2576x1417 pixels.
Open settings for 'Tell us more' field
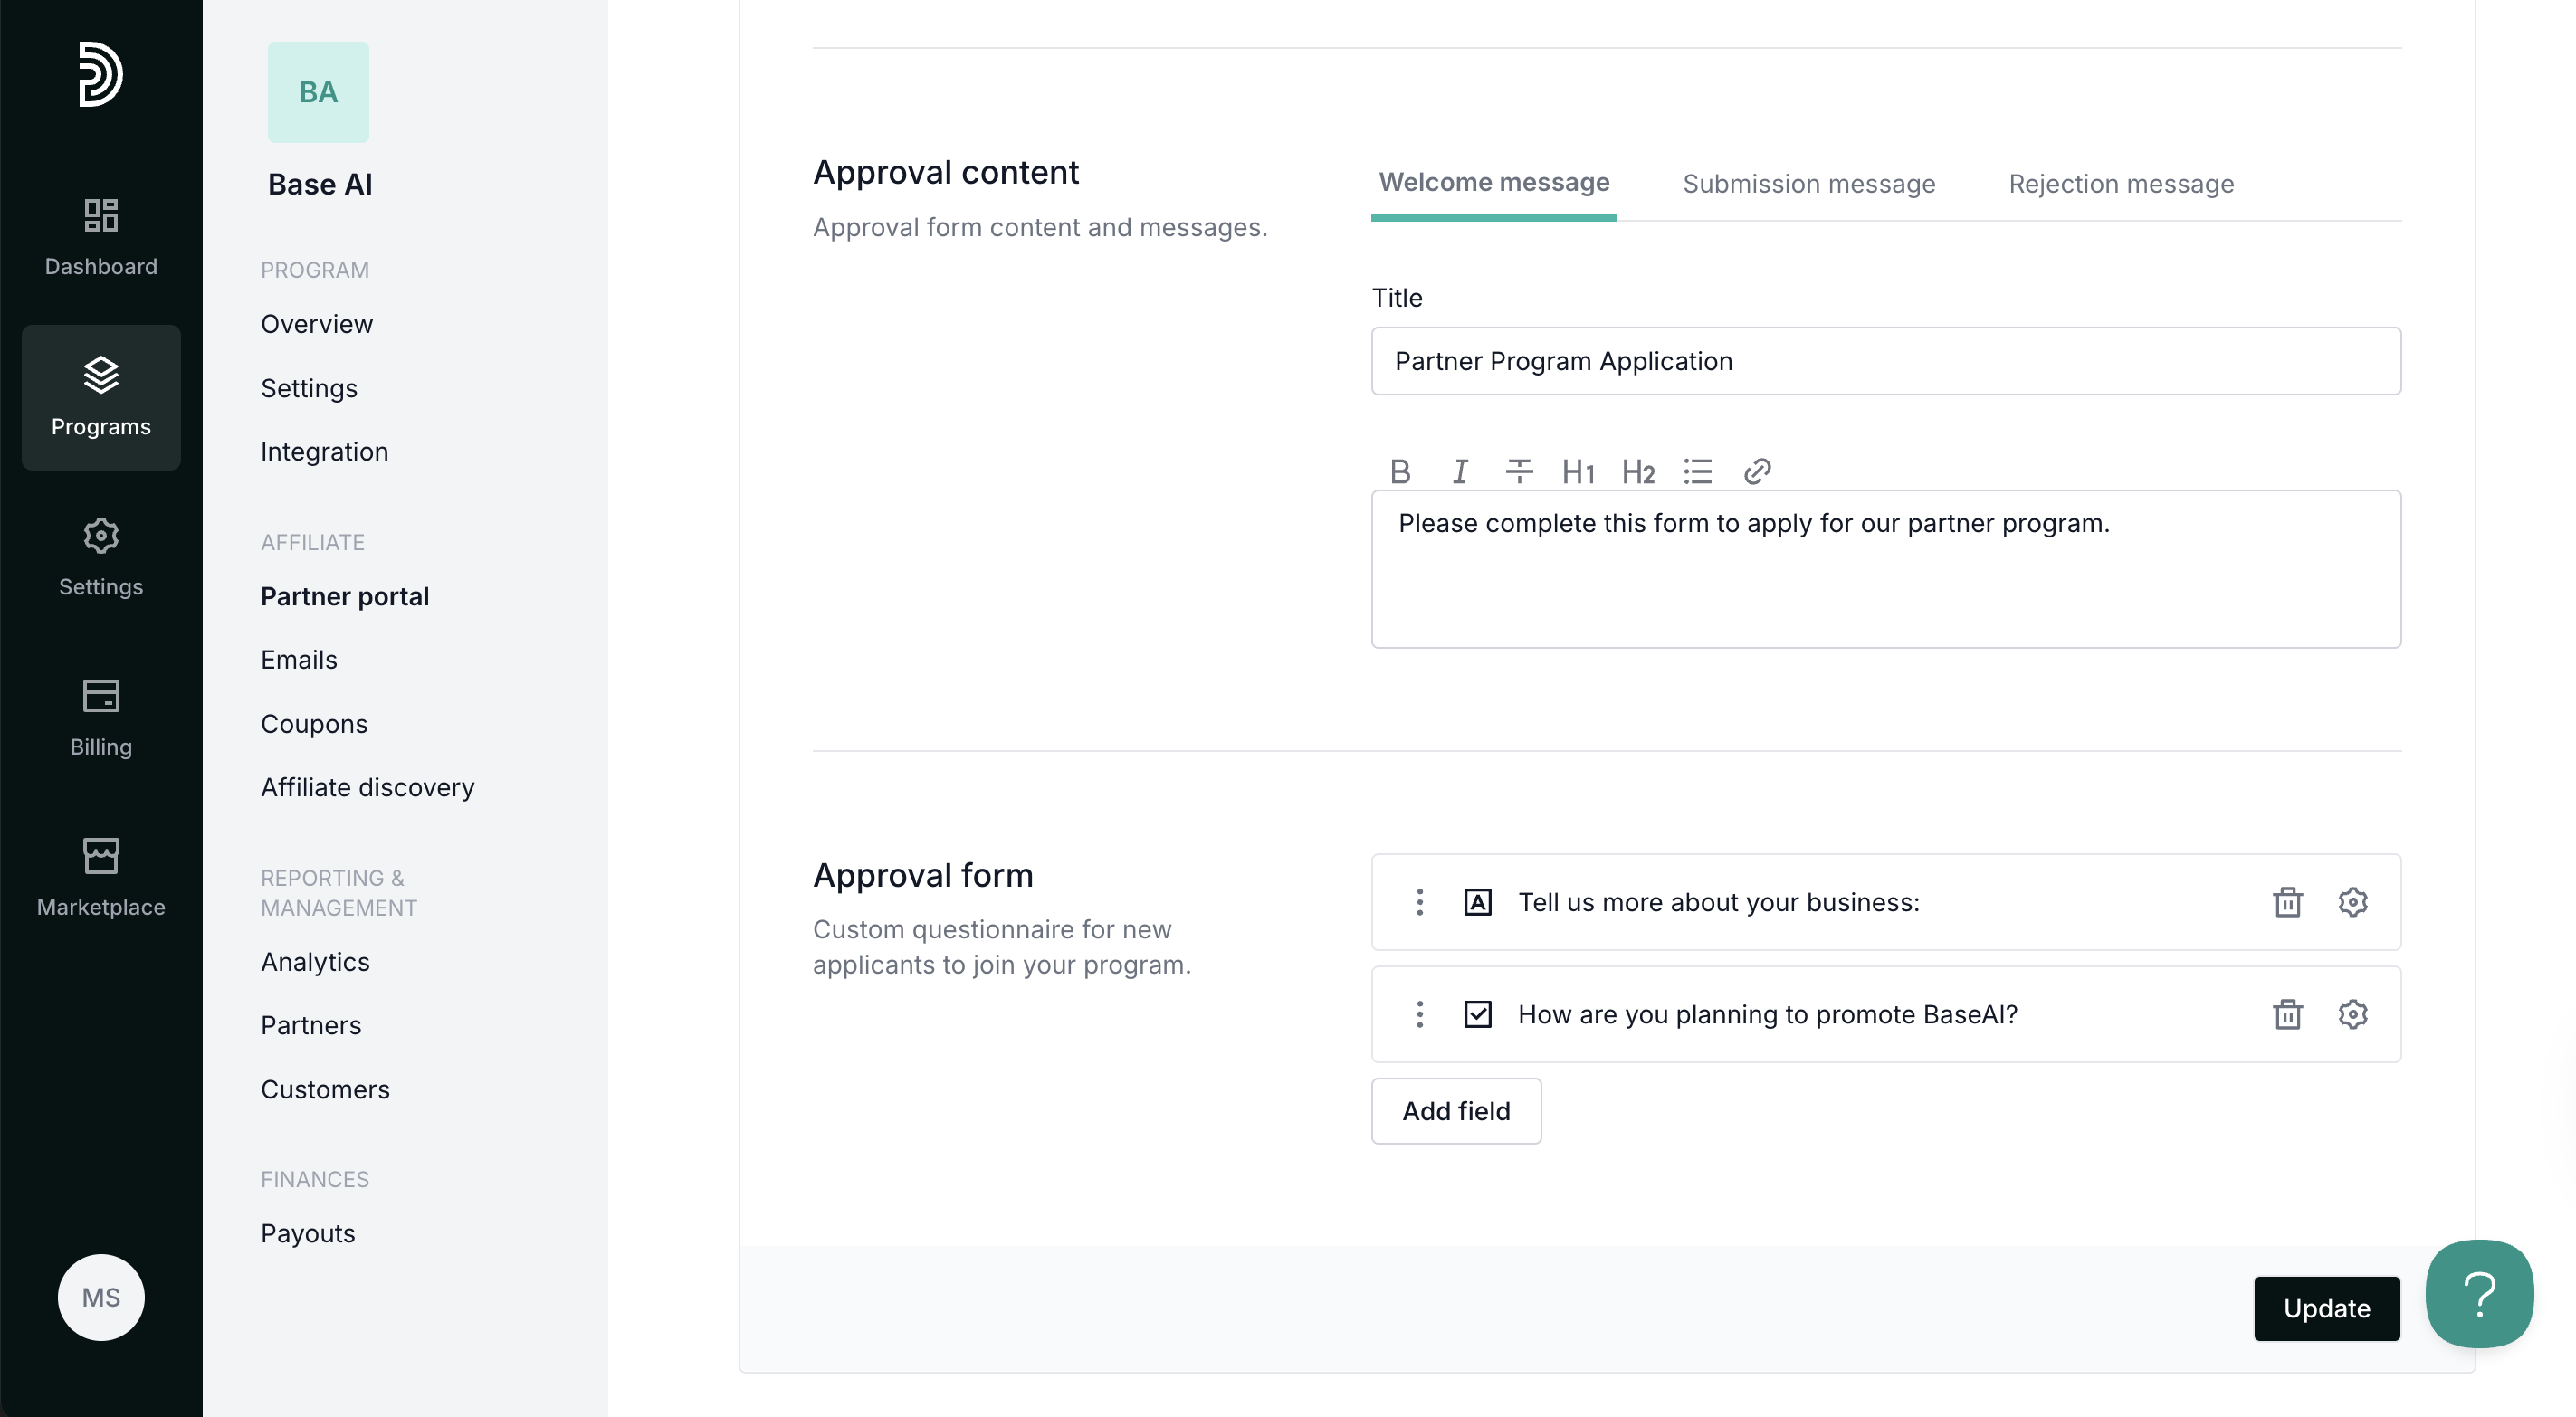pyautogui.click(x=2352, y=902)
